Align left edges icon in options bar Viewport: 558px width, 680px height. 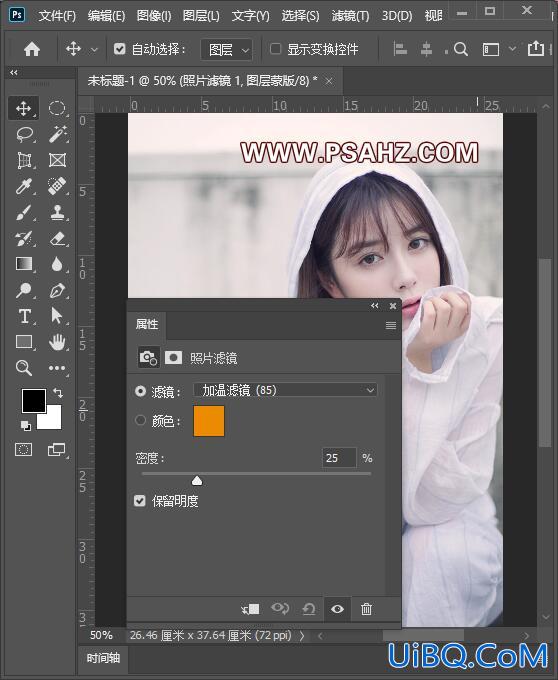click(400, 49)
